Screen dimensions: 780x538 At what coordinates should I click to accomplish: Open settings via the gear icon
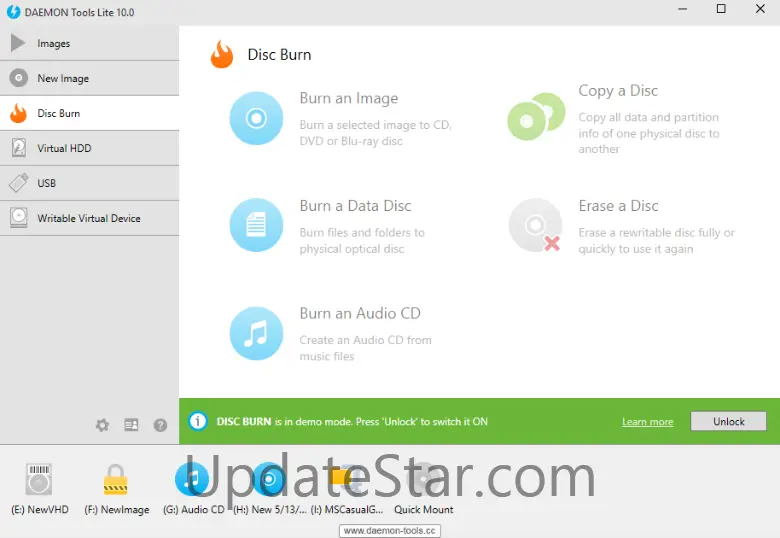point(102,425)
